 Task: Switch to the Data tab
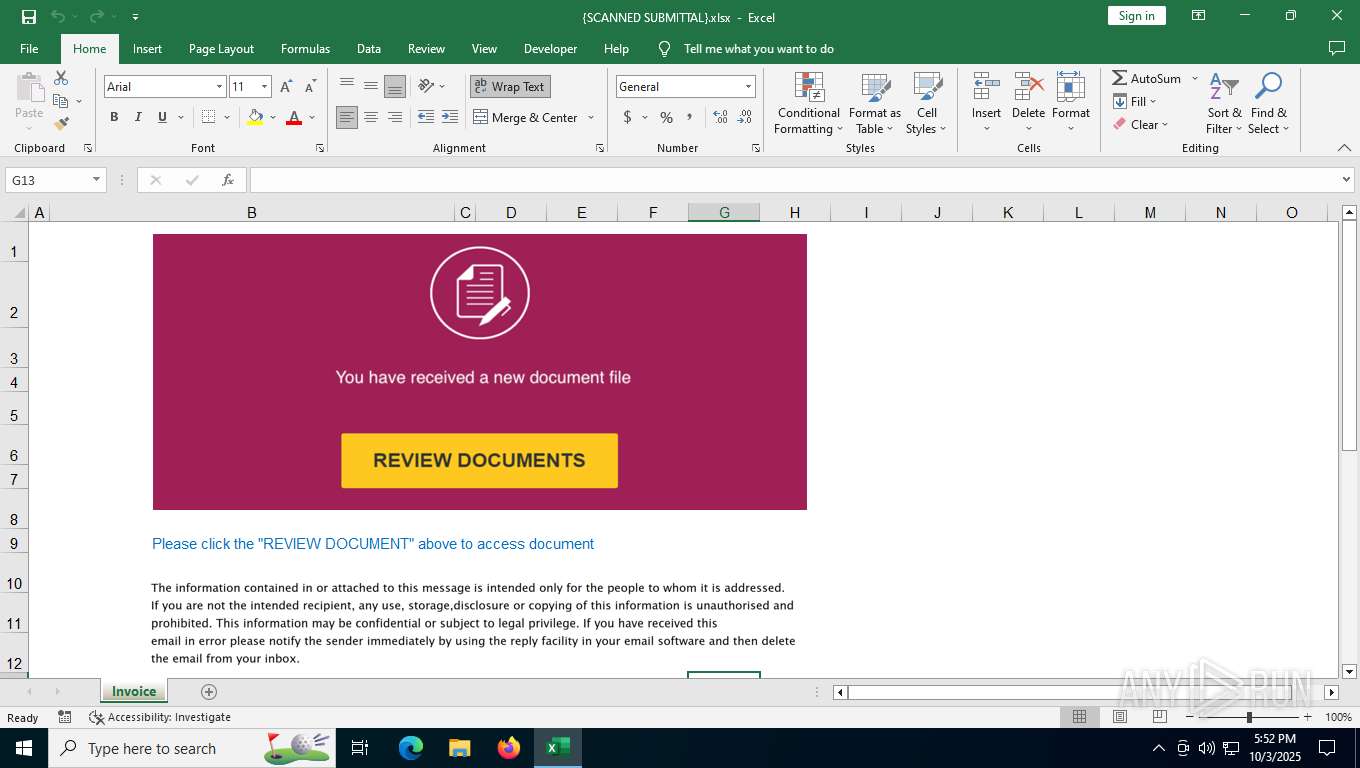369,48
